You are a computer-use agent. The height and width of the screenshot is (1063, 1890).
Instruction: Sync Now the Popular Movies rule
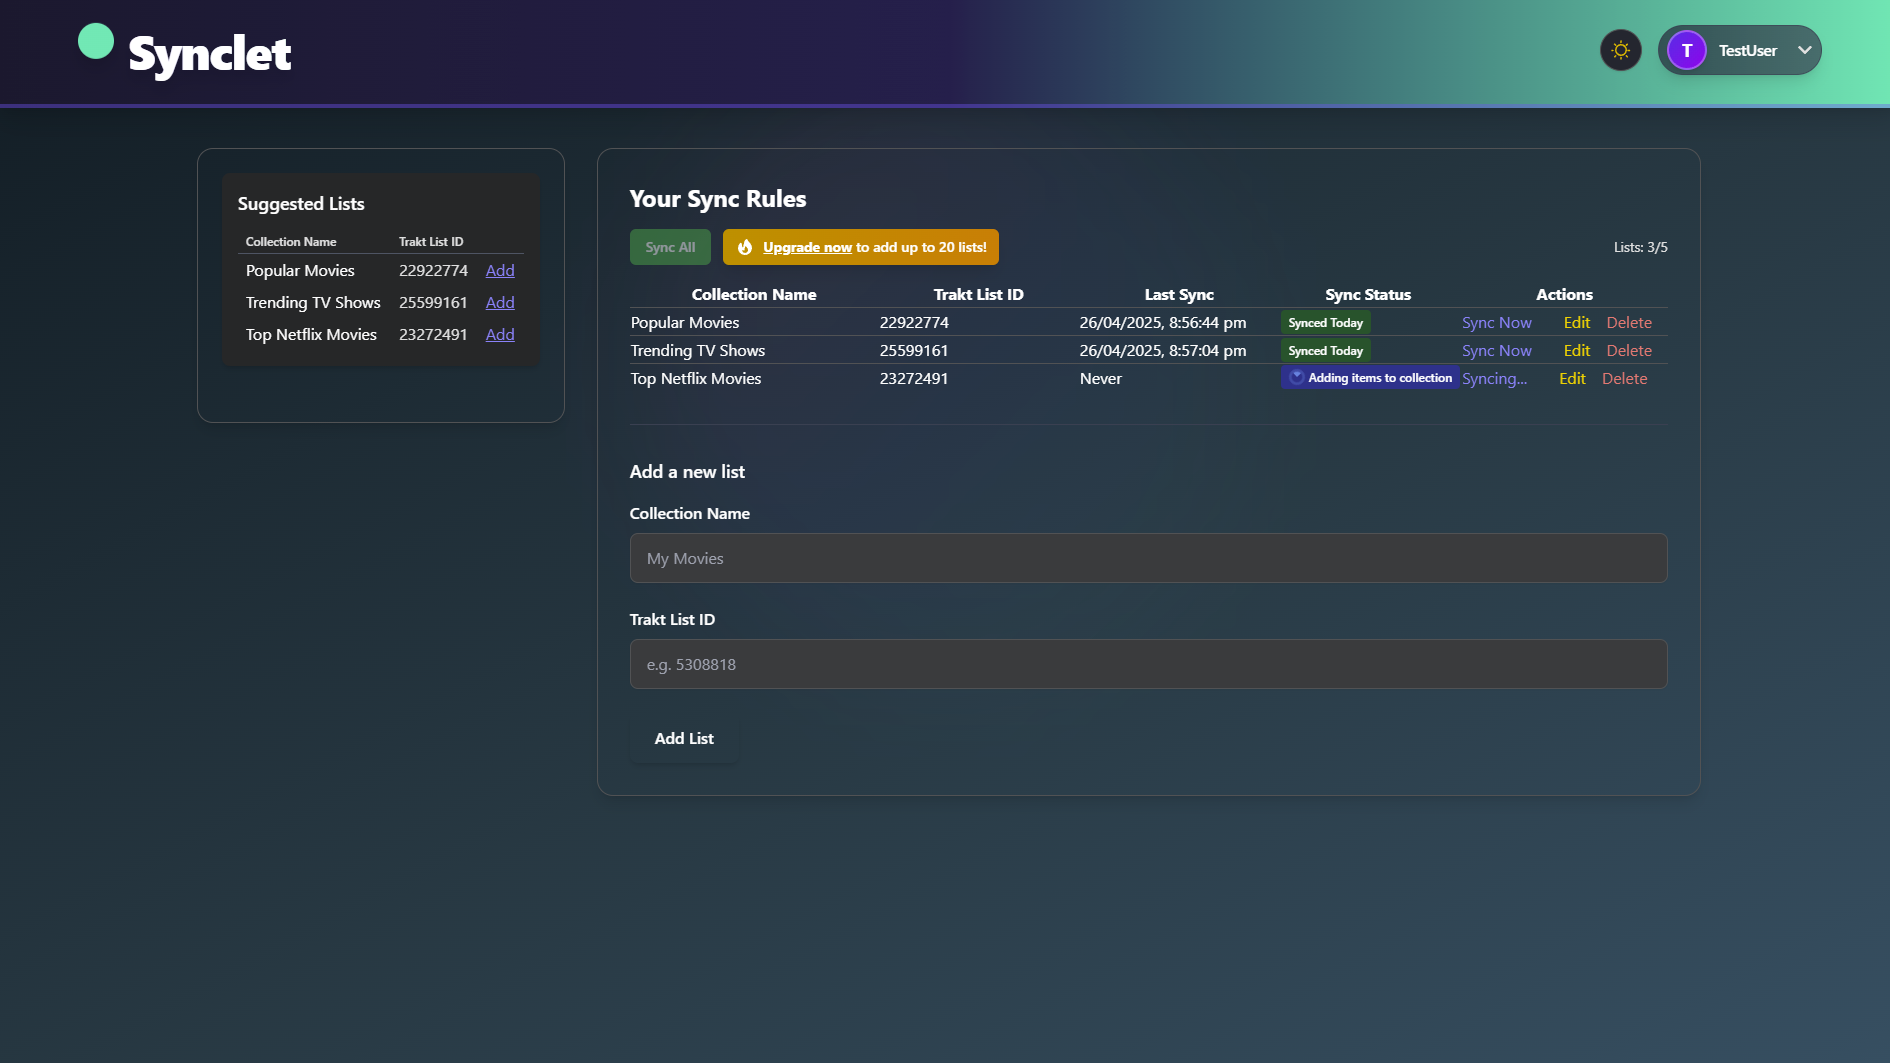pyautogui.click(x=1496, y=323)
